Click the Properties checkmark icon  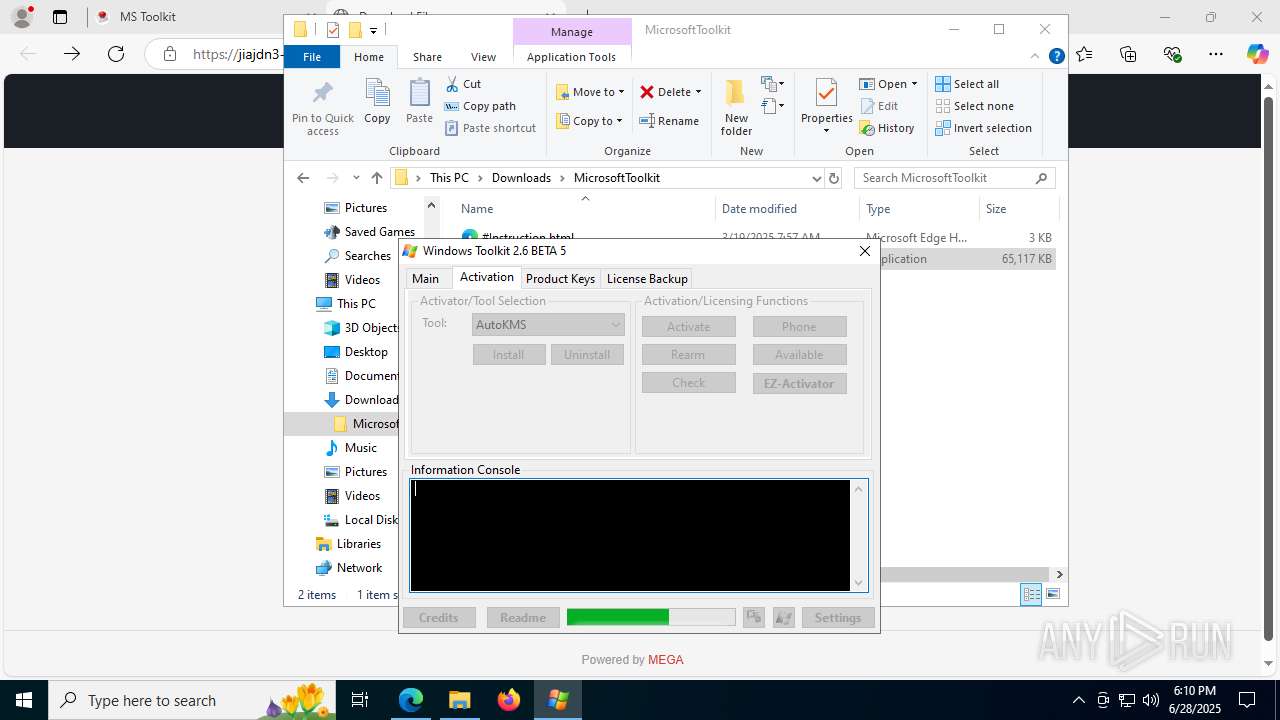click(826, 93)
